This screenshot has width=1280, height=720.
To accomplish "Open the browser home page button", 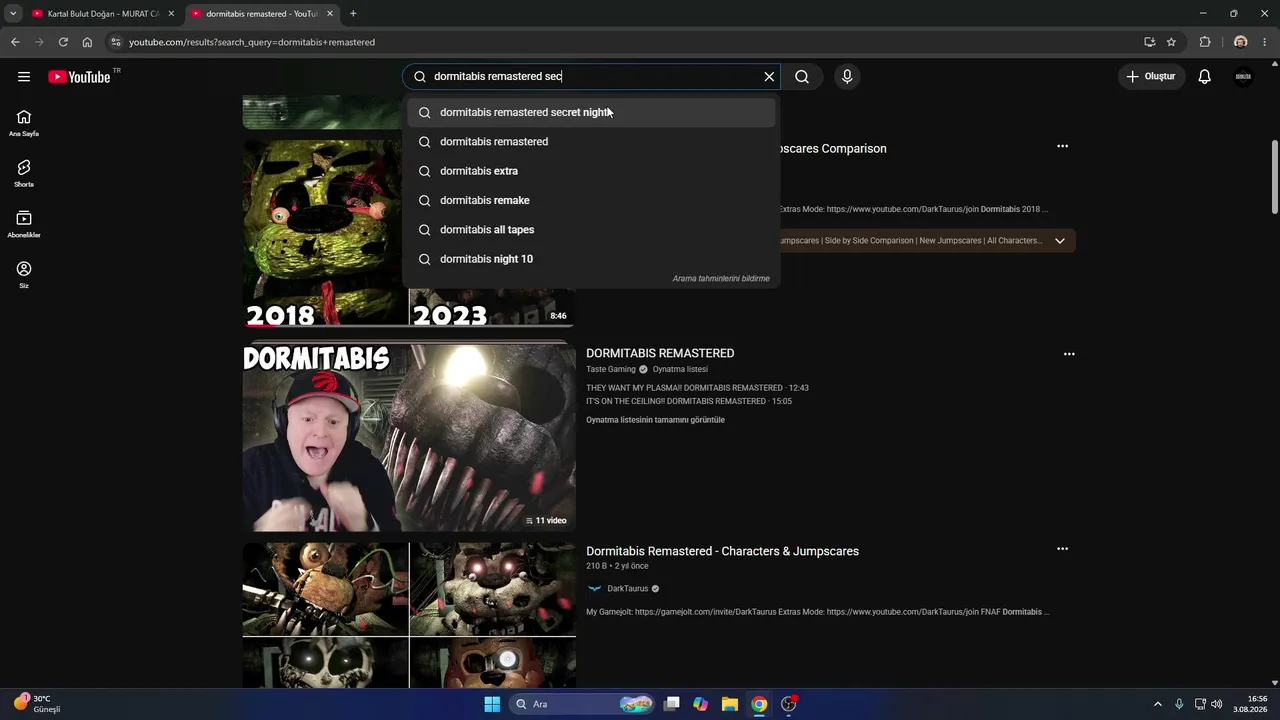I will (x=87, y=42).
